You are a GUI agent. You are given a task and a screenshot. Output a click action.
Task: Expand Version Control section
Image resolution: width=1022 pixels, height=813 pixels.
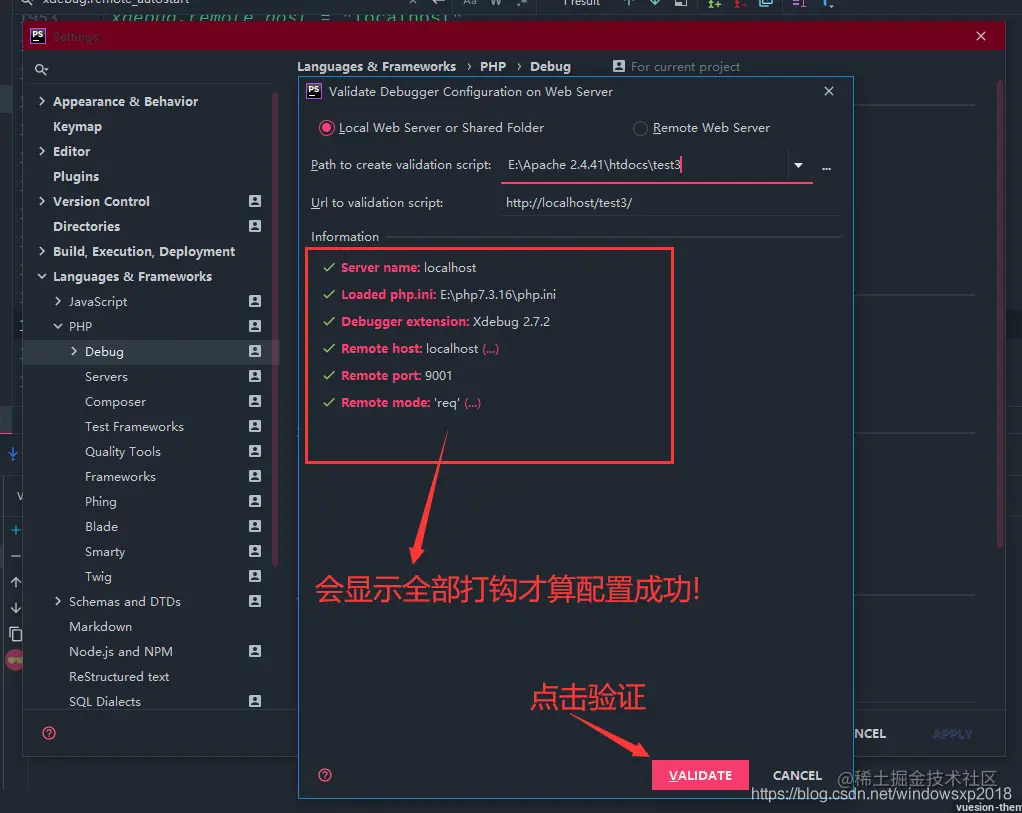coord(42,201)
